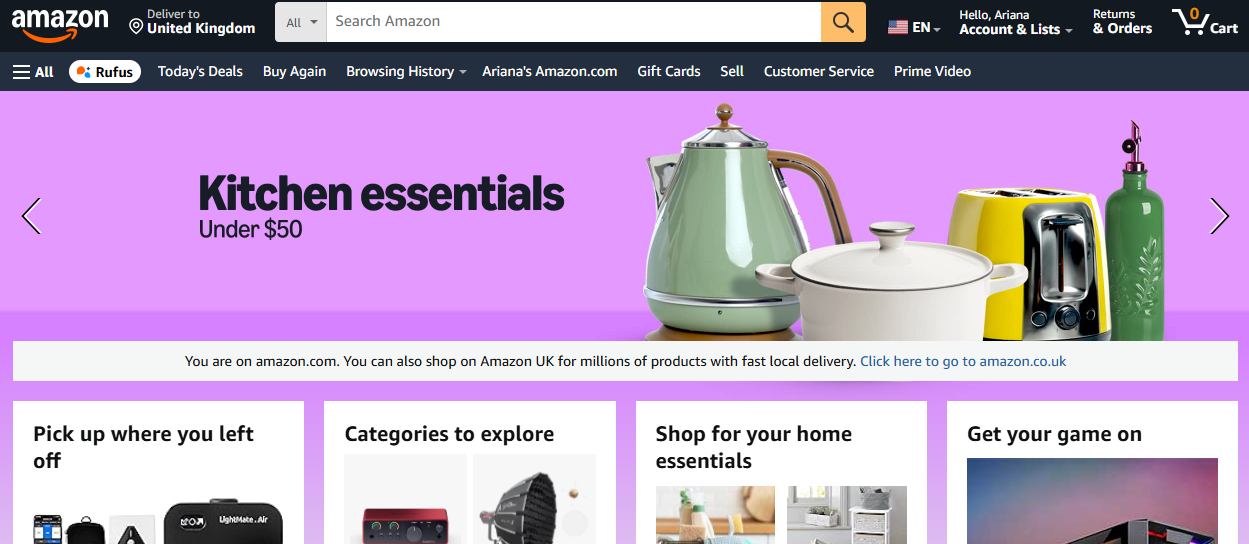The height and width of the screenshot is (544, 1249).
Task: Open Customer Service page
Action: (x=819, y=71)
